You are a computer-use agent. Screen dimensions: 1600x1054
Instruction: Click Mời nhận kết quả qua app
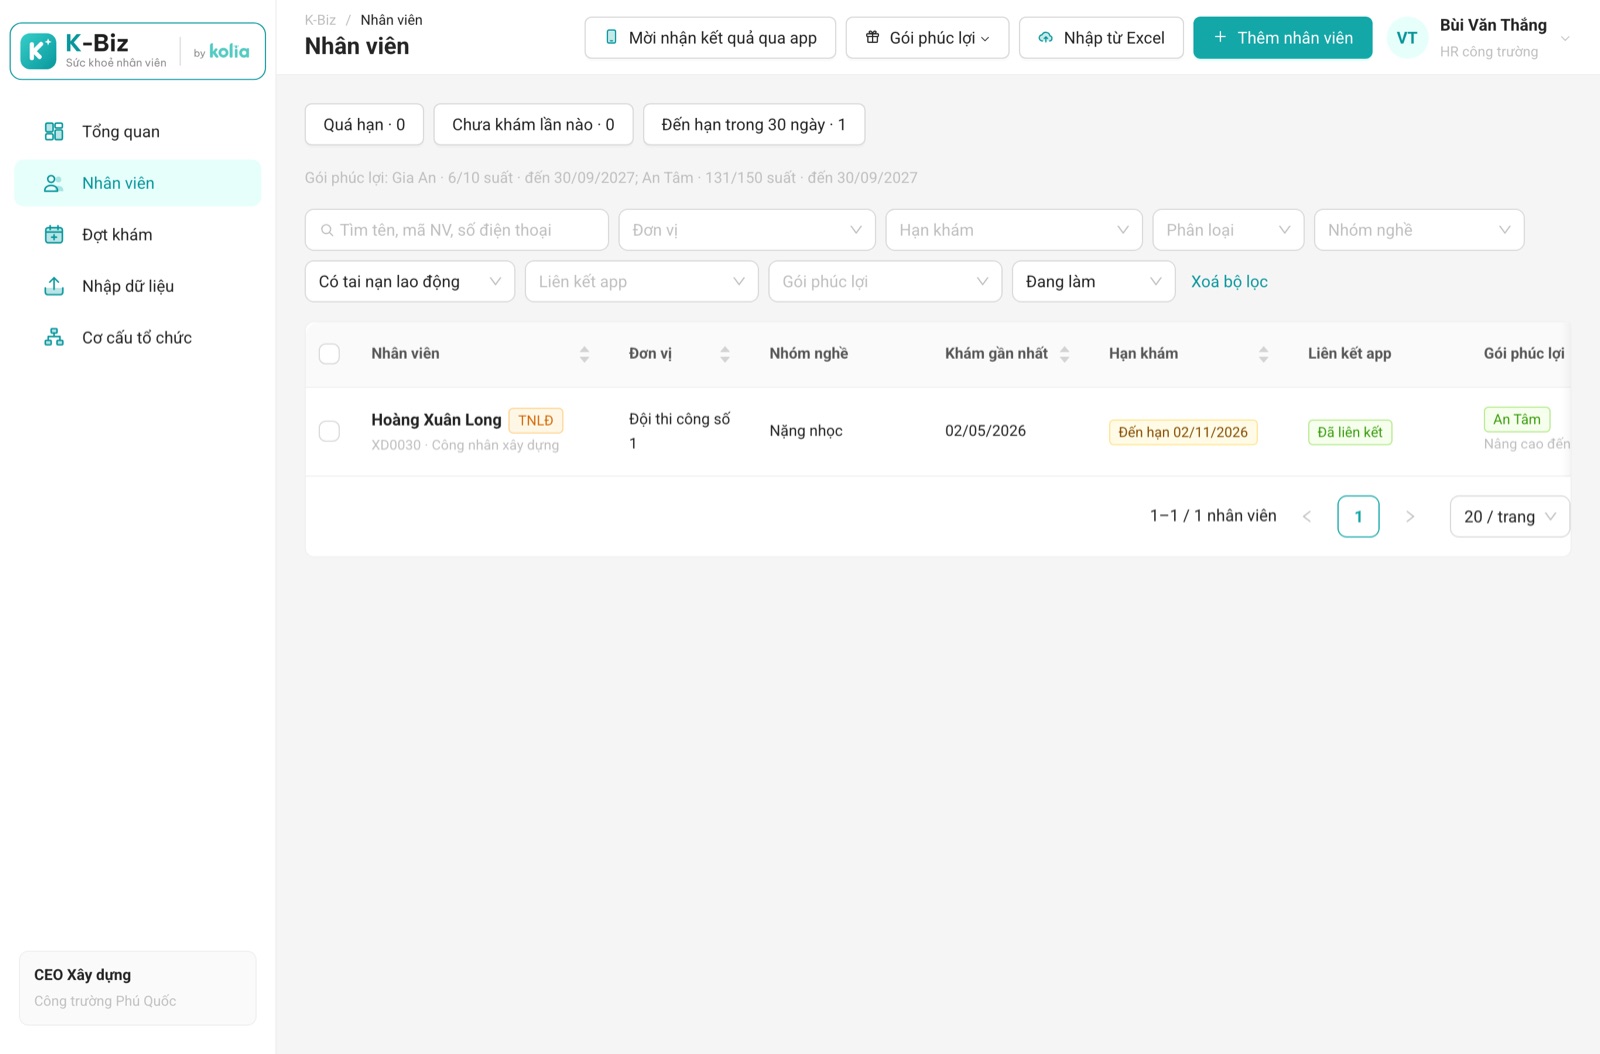(x=710, y=38)
